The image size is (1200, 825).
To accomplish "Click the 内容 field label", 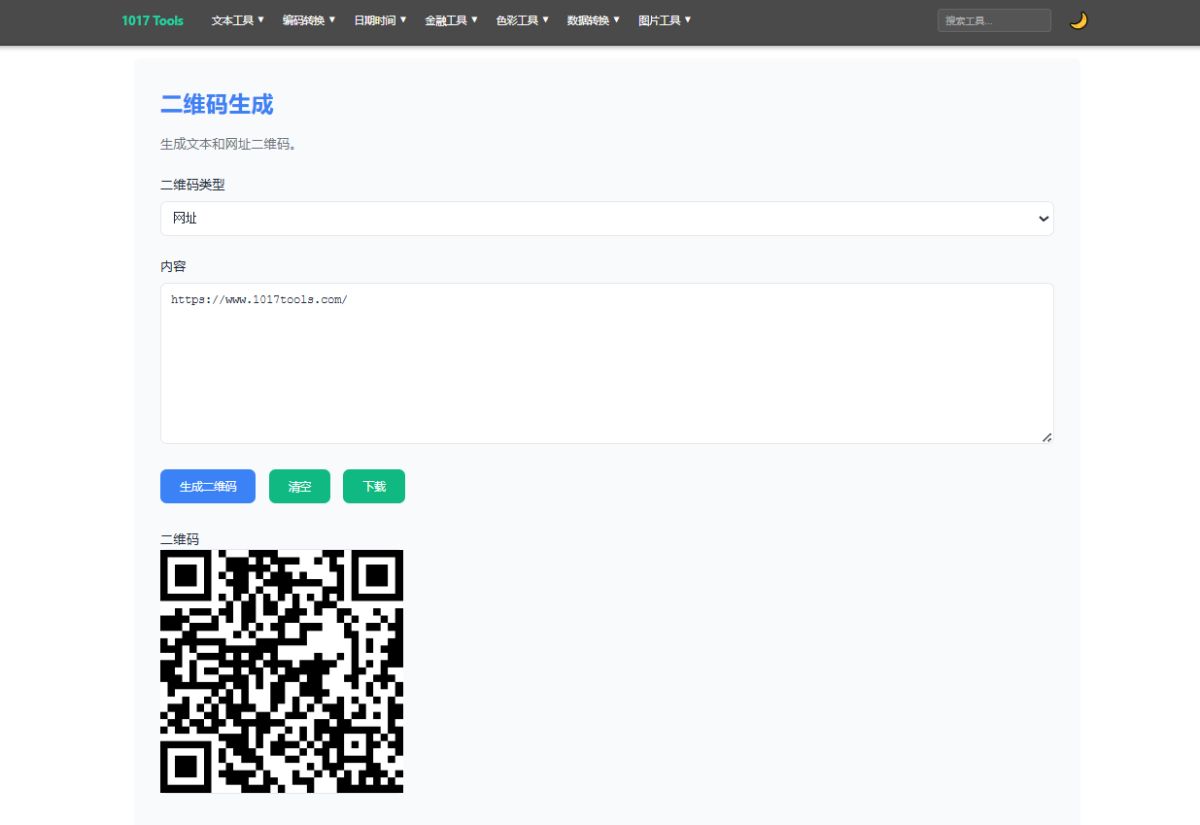I will tap(171, 266).
